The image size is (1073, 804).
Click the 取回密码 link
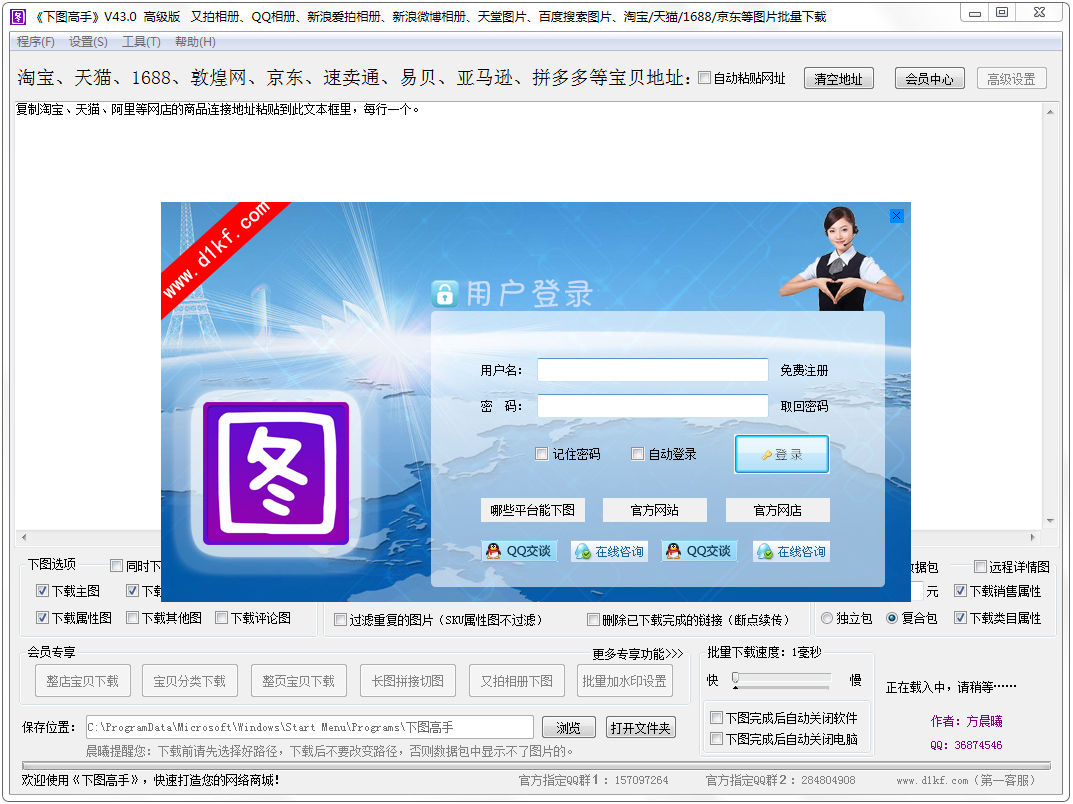click(x=804, y=406)
